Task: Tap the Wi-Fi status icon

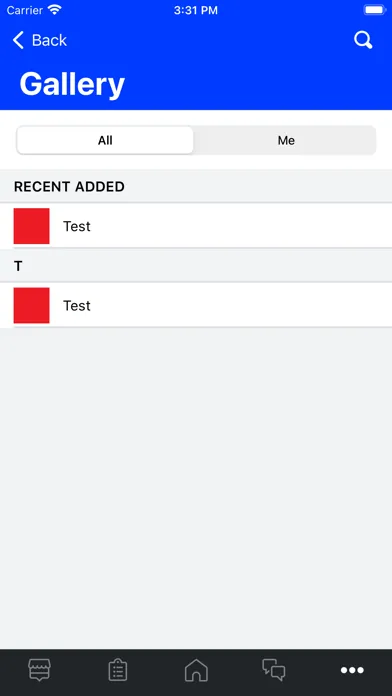Action: [55, 10]
